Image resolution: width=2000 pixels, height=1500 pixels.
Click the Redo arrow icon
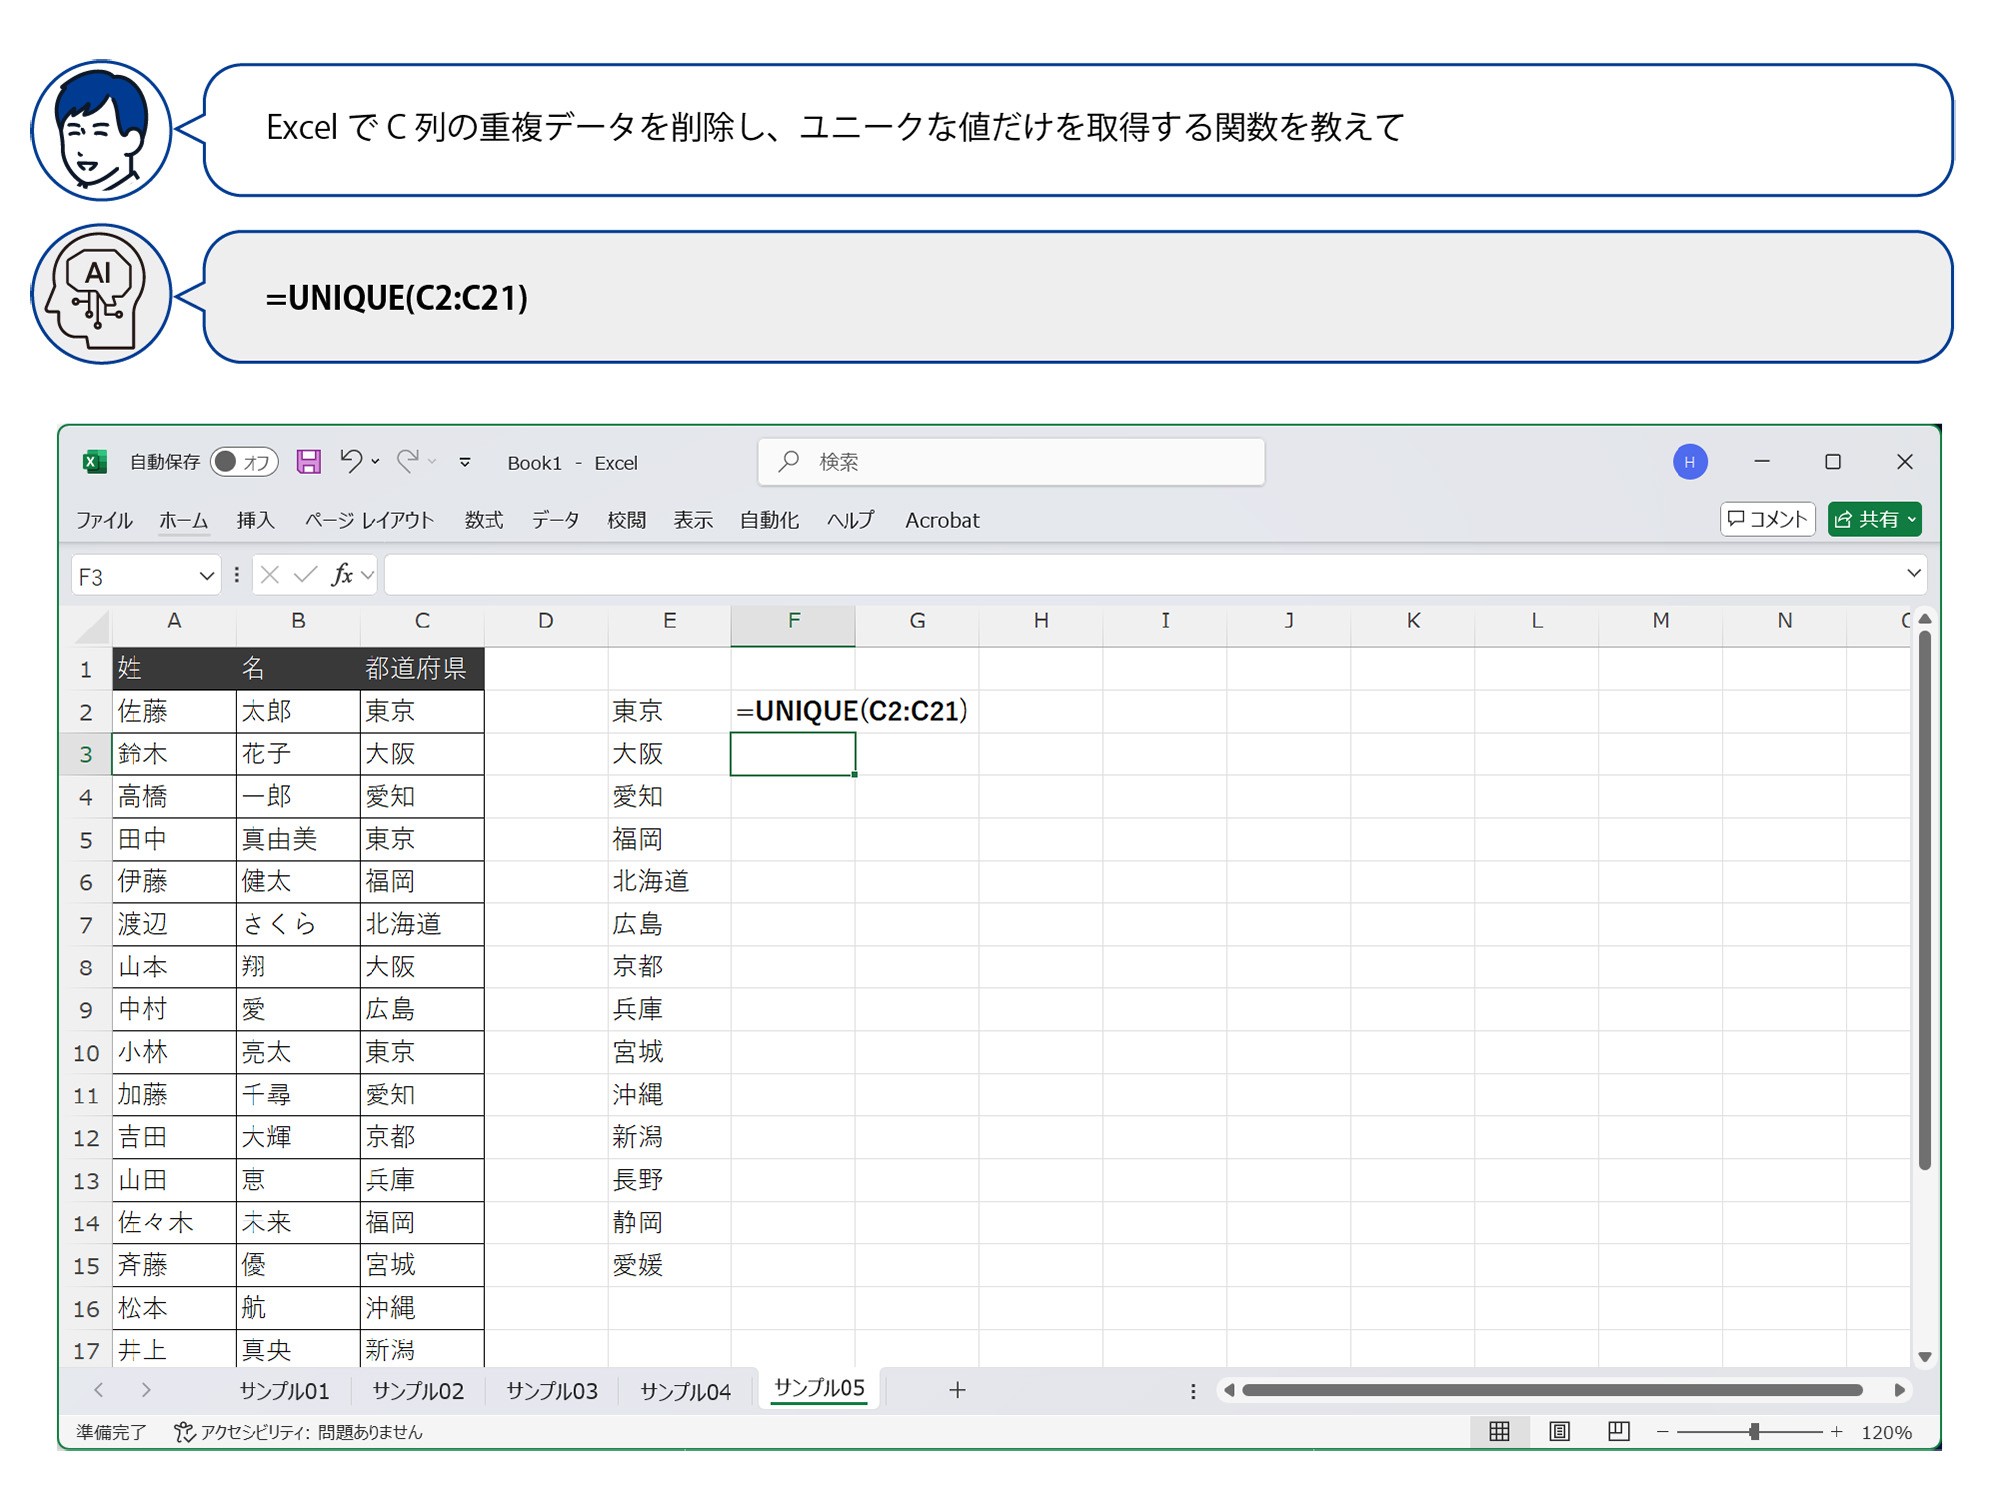408,460
